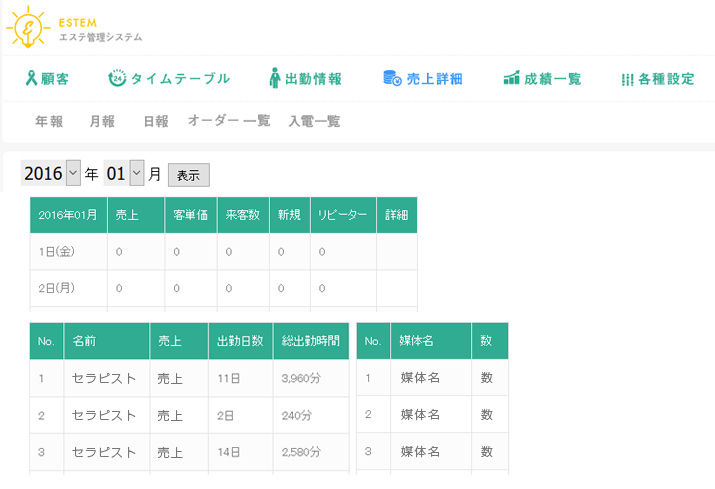Screen dimensions: 715x489
Task: Click the person icon beside 出勤情報
Action: point(275,79)
